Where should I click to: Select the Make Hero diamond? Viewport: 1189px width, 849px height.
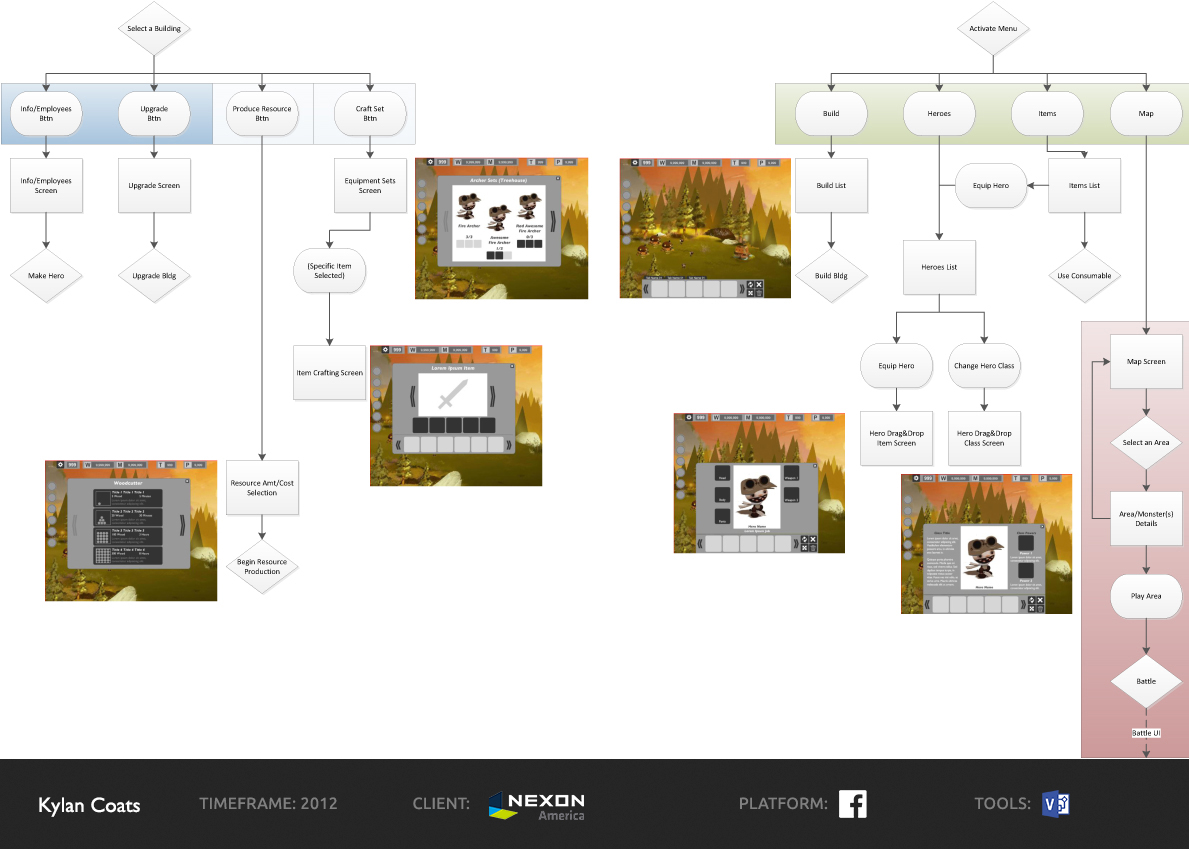pyautogui.click(x=46, y=276)
